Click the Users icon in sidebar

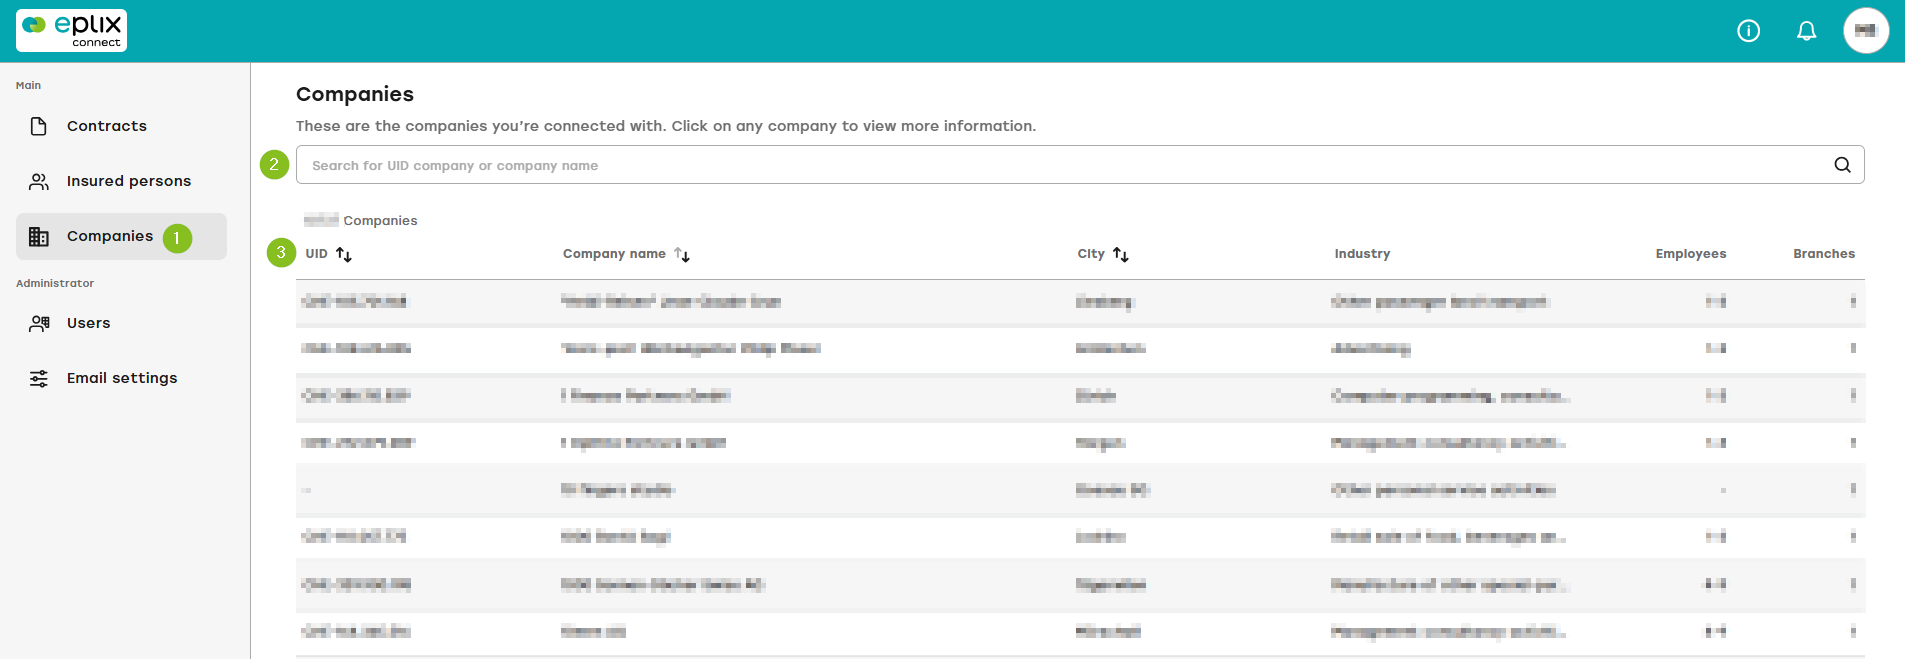(x=39, y=323)
